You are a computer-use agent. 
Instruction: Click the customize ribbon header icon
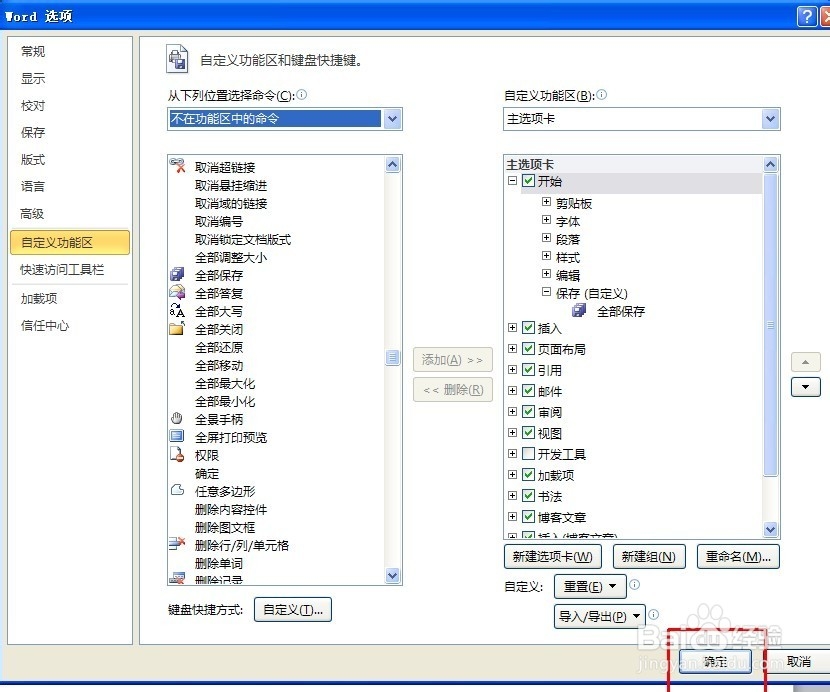click(x=177, y=58)
